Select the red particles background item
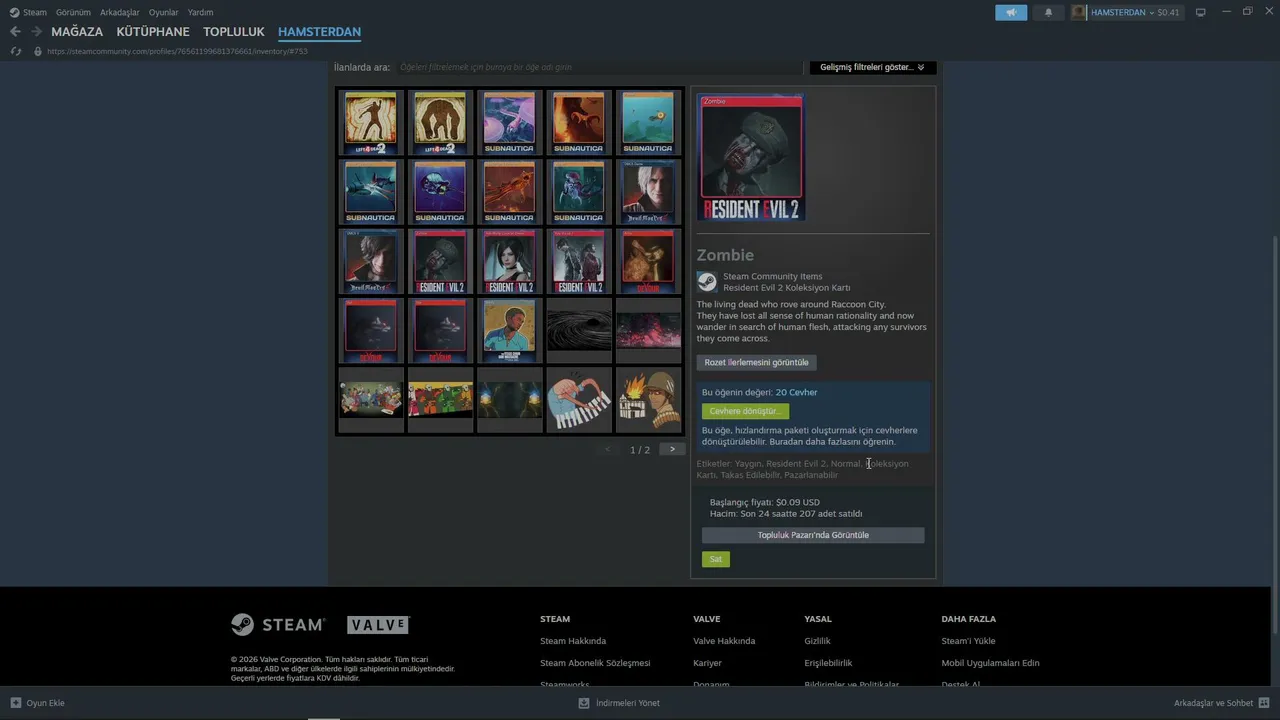This screenshot has height=720, width=1280. (x=648, y=330)
